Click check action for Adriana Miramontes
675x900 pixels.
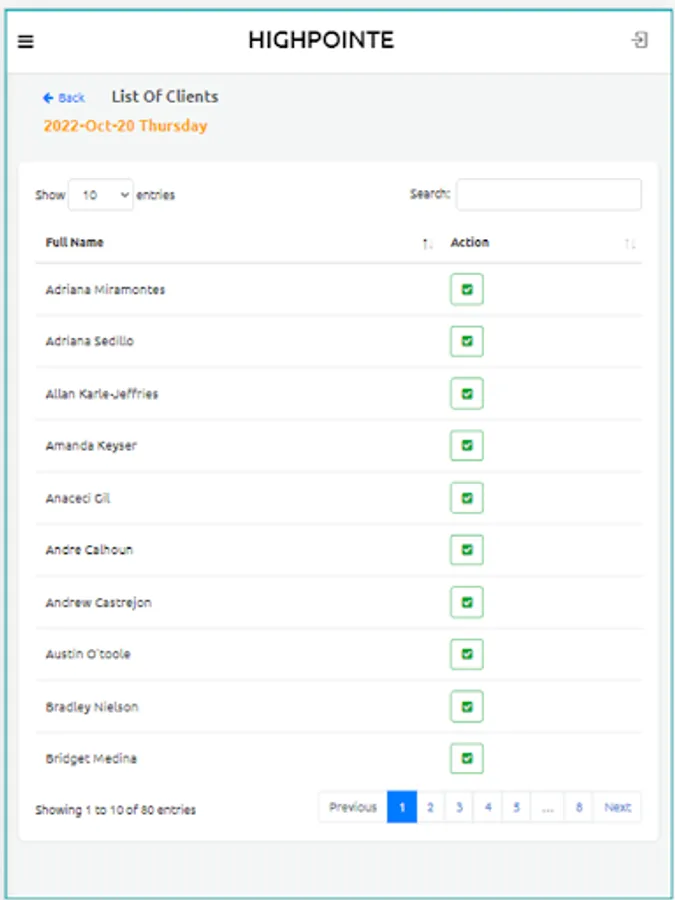pos(467,290)
